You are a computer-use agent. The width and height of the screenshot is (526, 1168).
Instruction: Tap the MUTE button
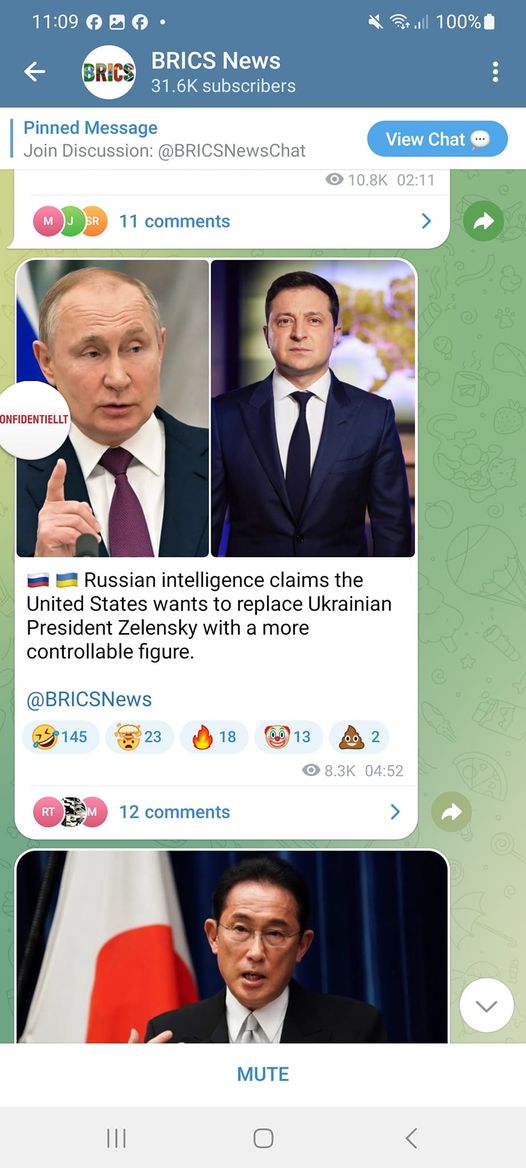pyautogui.click(x=263, y=1074)
